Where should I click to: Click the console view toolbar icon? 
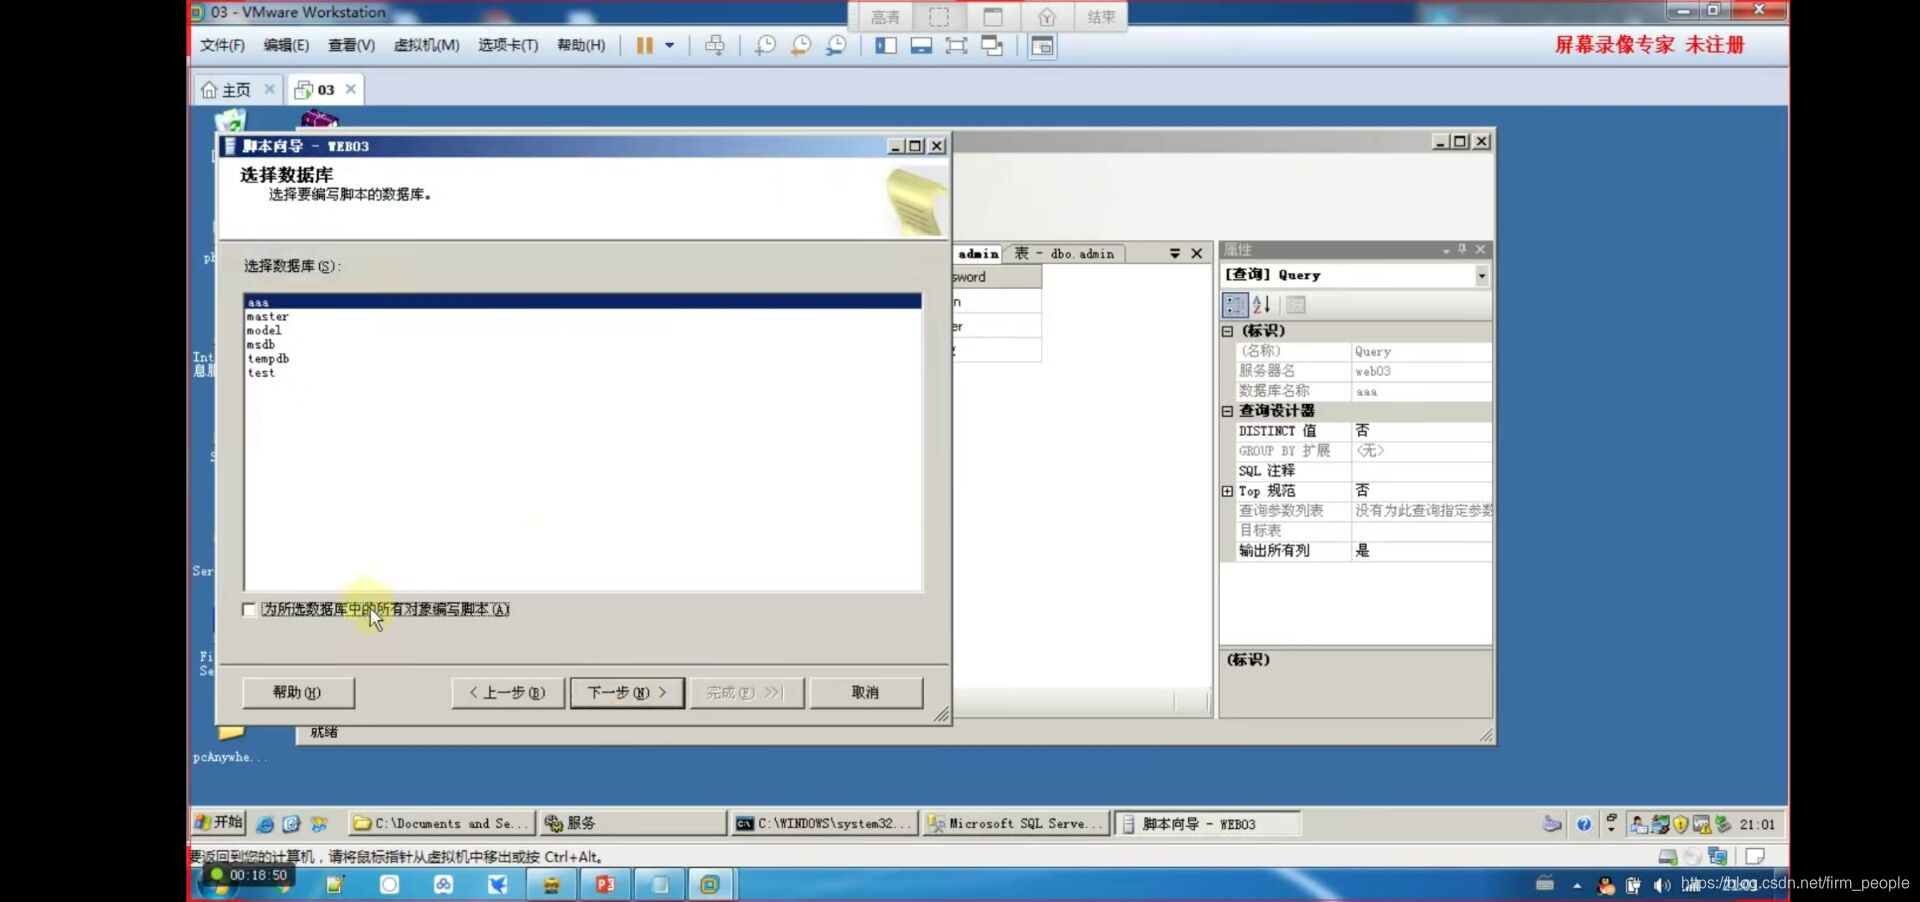[x=1042, y=46]
